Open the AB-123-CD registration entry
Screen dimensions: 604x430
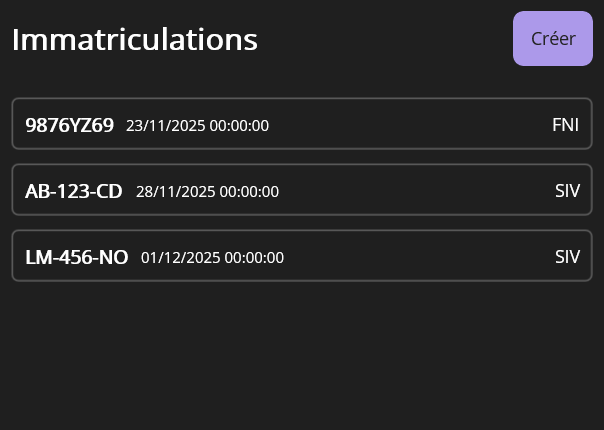coord(301,190)
